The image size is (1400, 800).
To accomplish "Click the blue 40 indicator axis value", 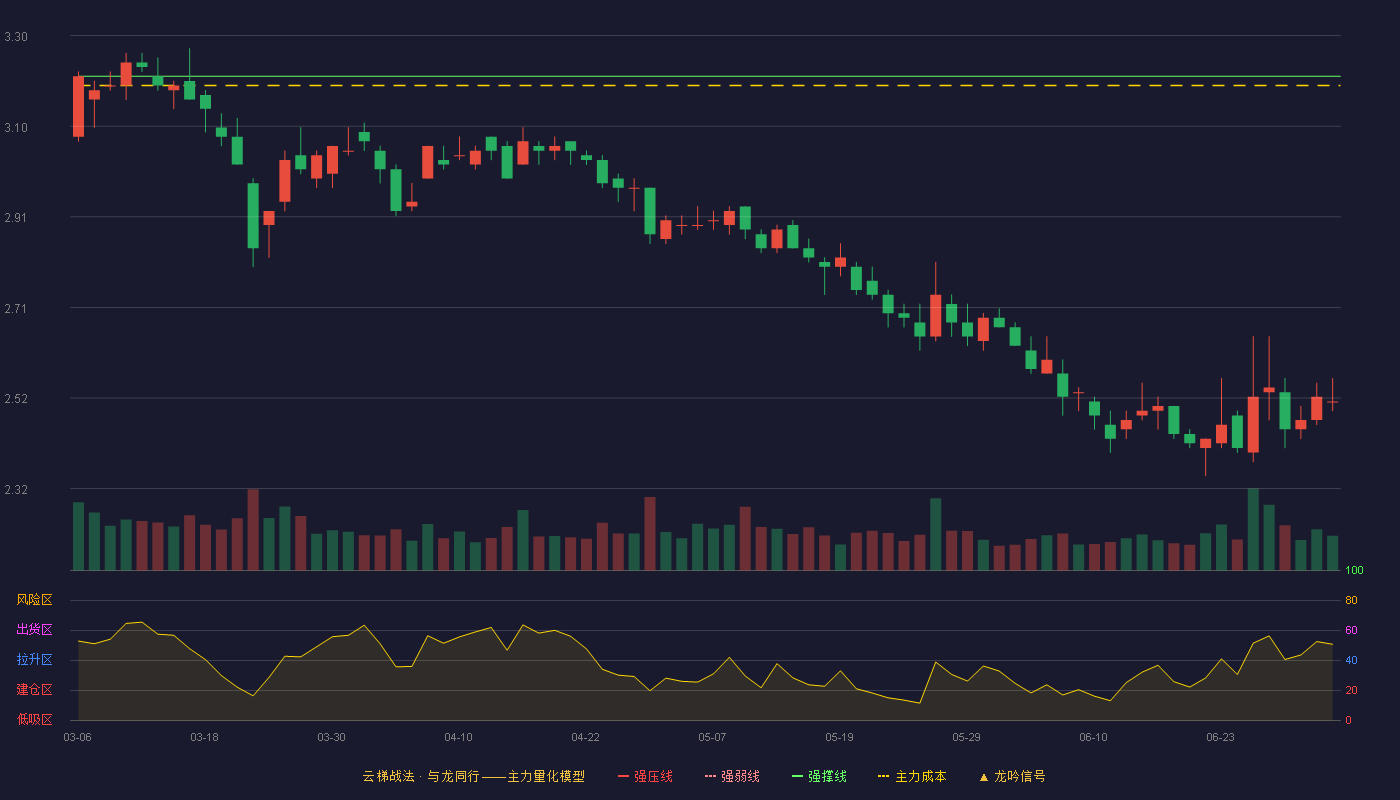I will point(1351,661).
